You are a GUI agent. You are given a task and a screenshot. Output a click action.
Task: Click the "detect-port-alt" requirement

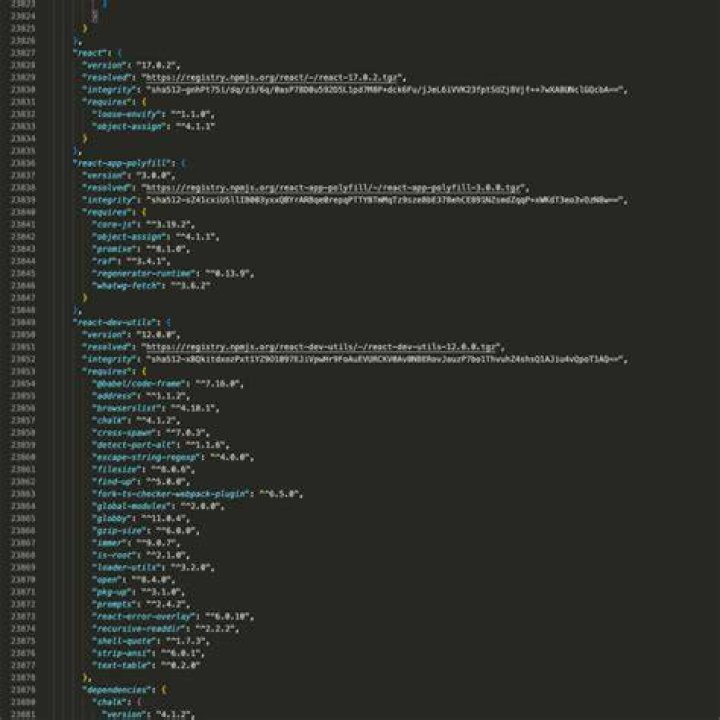coord(160,445)
